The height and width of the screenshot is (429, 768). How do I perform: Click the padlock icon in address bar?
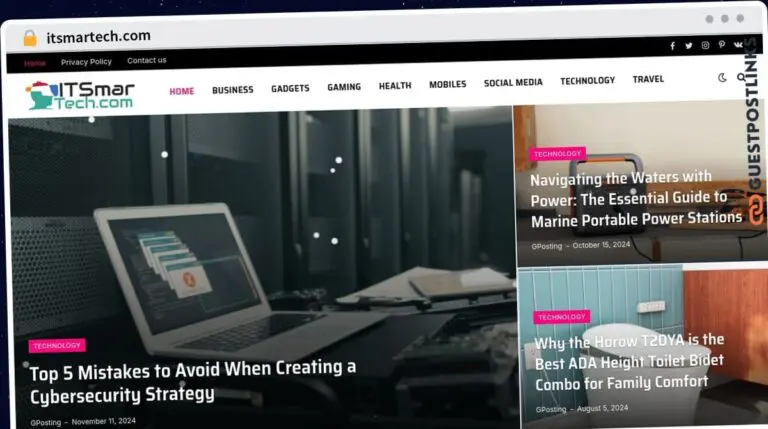click(30, 38)
